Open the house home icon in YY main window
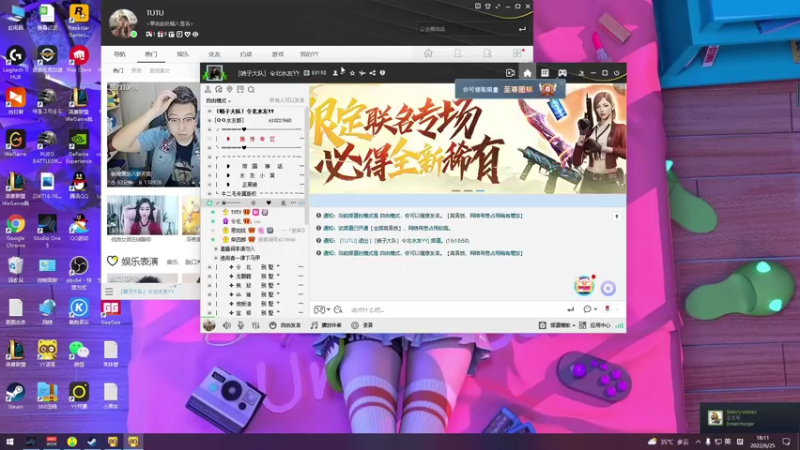 [428, 54]
